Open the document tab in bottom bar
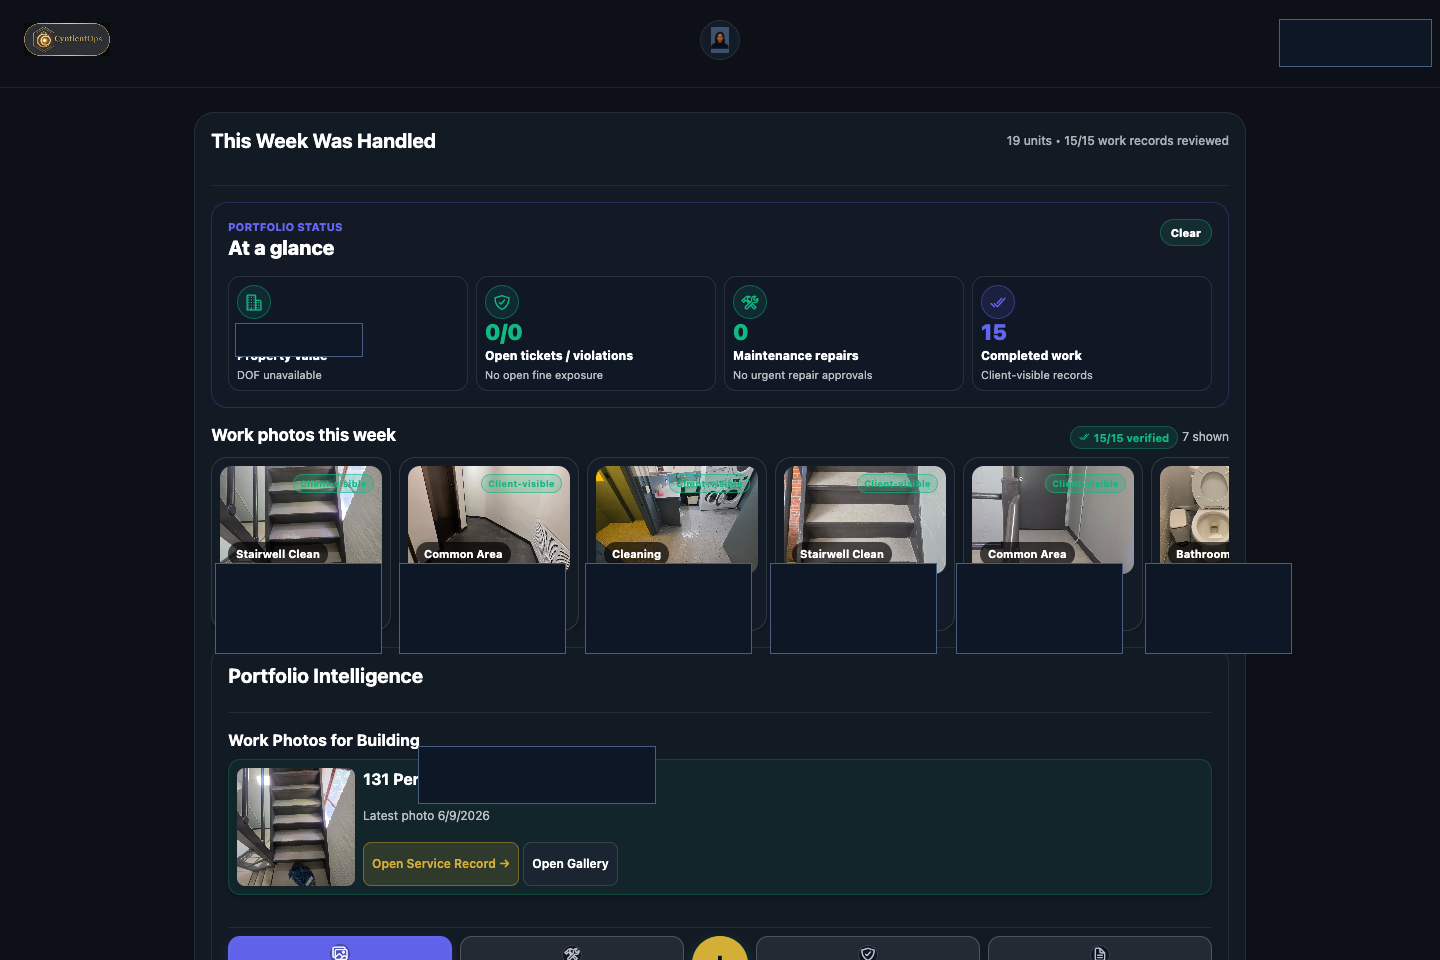Viewport: 1440px width, 960px height. point(1100,949)
